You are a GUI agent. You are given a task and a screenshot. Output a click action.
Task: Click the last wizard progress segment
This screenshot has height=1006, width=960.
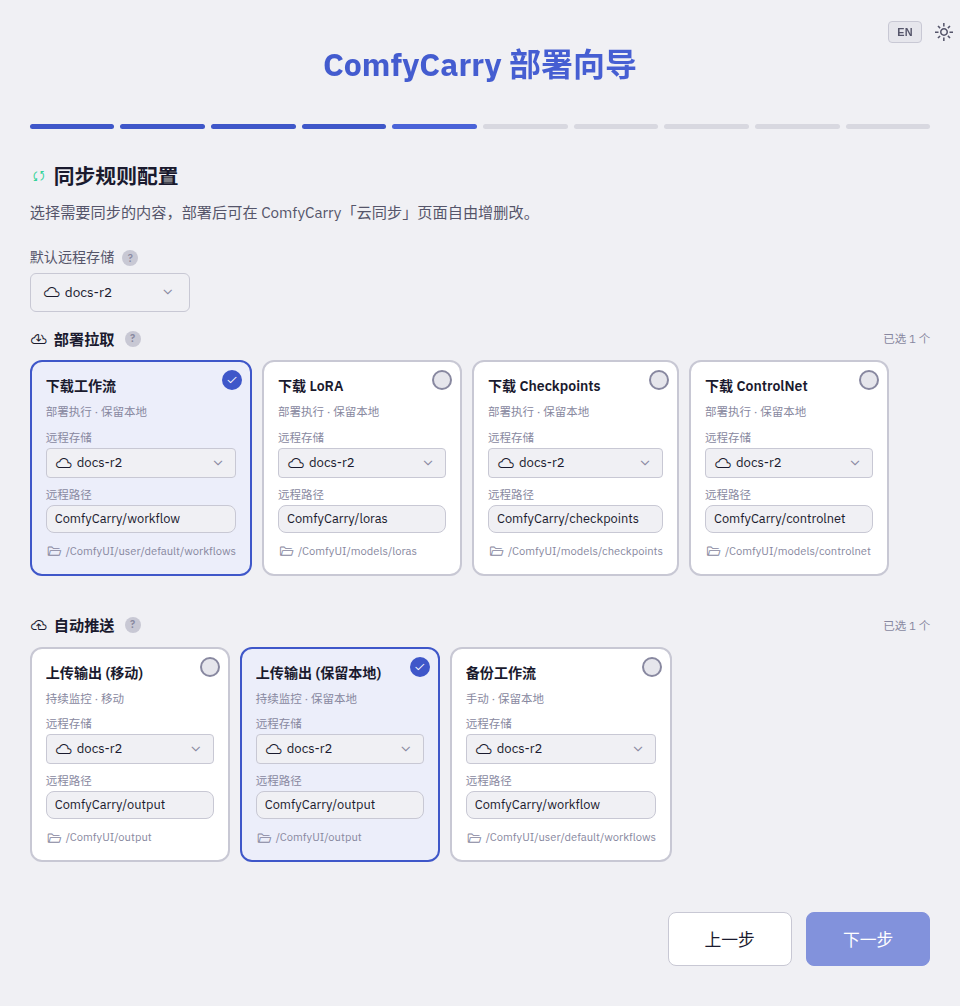tap(887, 126)
